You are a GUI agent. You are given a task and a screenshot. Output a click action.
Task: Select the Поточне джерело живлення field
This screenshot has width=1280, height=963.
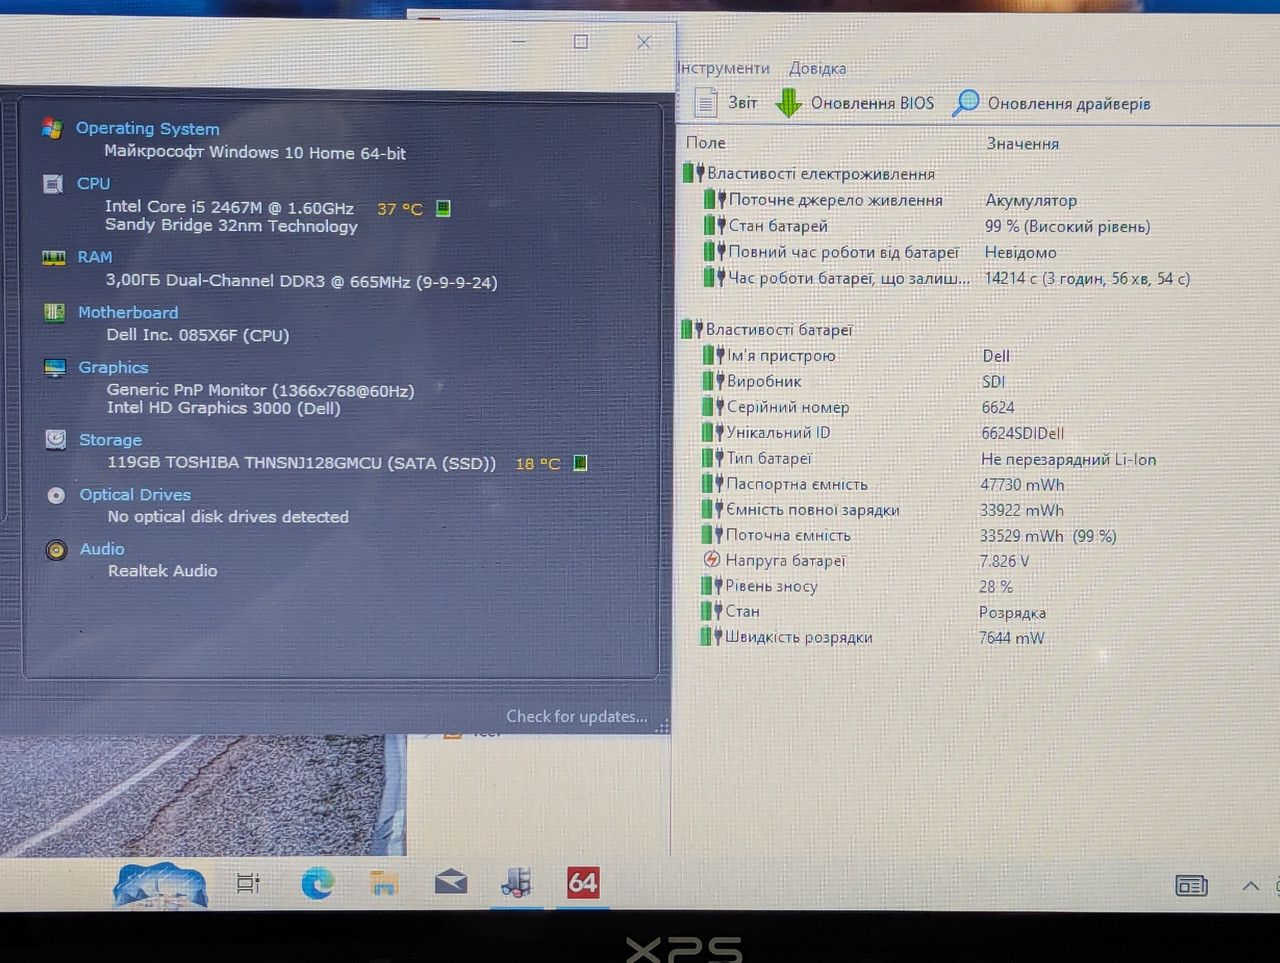pos(836,200)
